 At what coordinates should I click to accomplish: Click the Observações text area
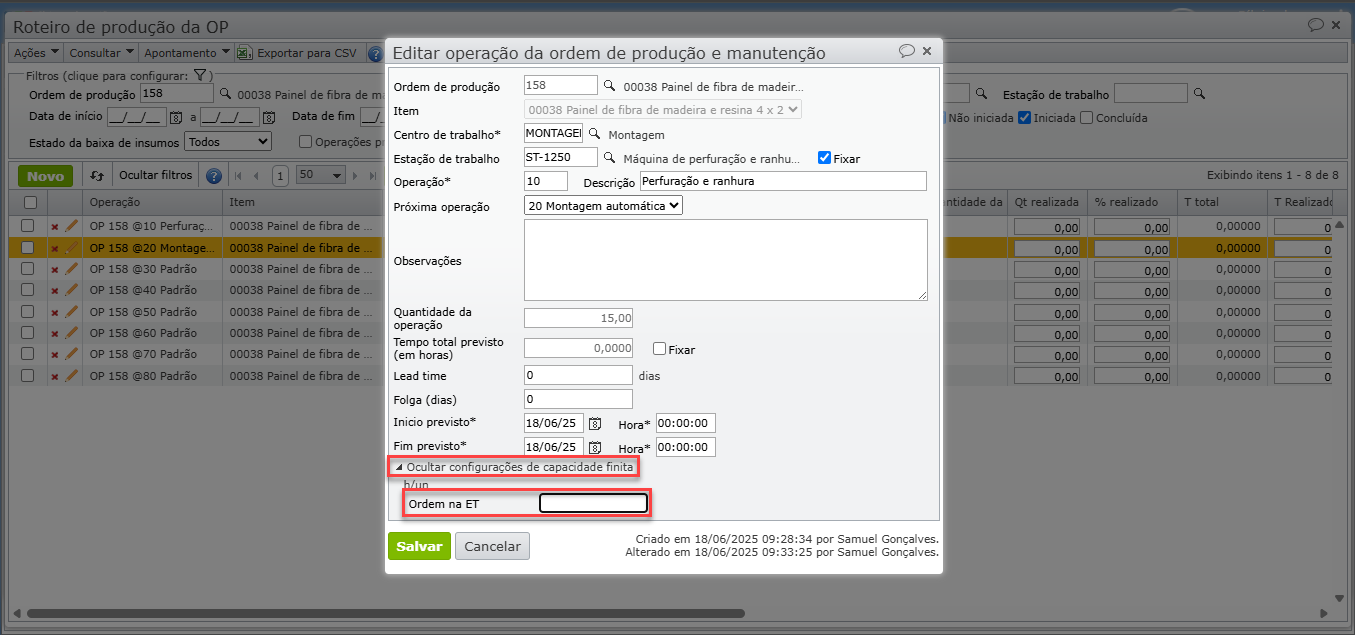point(726,260)
